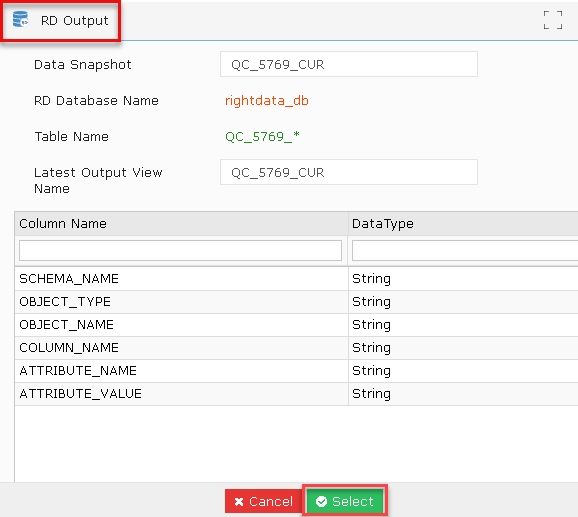
Task: Click the Table Name label
Action: tap(72, 137)
